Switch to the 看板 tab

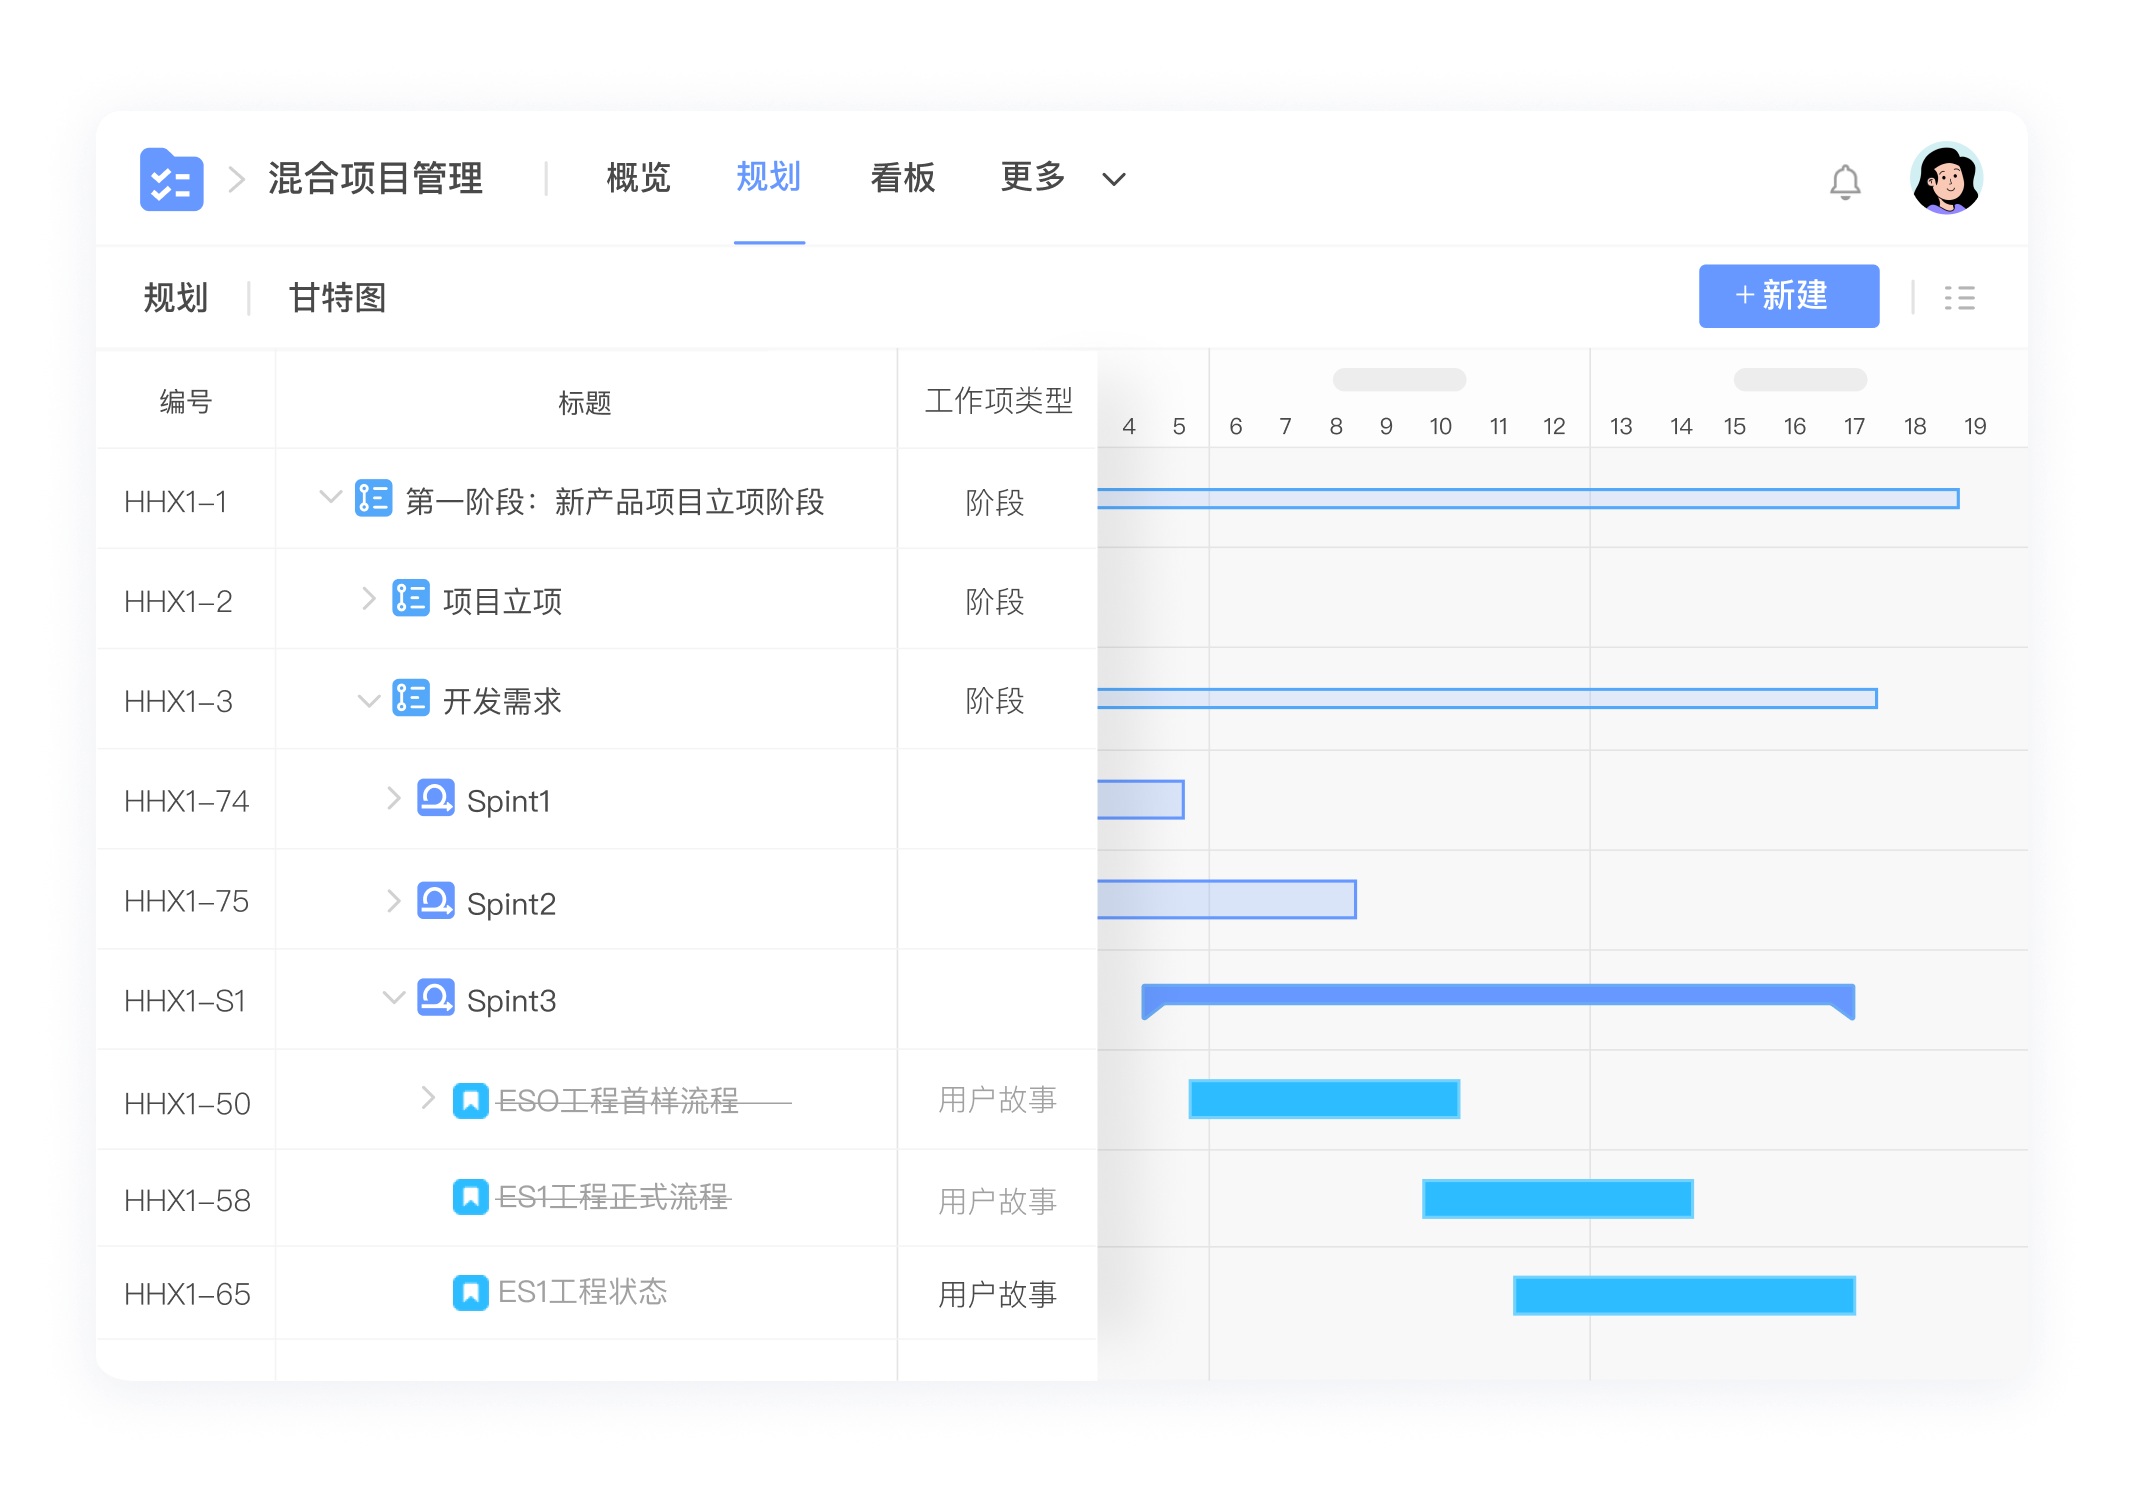[x=902, y=178]
